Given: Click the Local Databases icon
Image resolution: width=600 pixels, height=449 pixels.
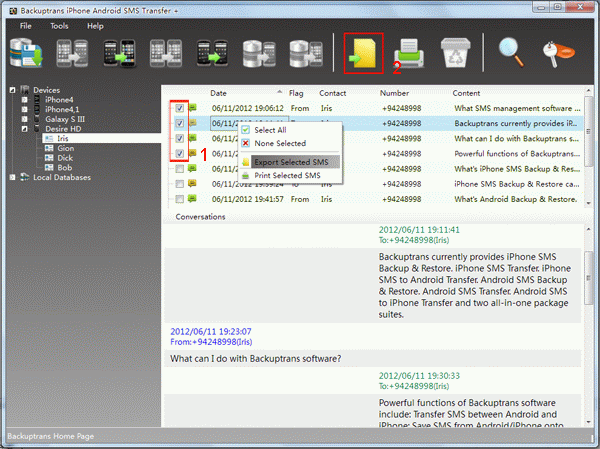Looking at the screenshot, I should [x=25, y=177].
